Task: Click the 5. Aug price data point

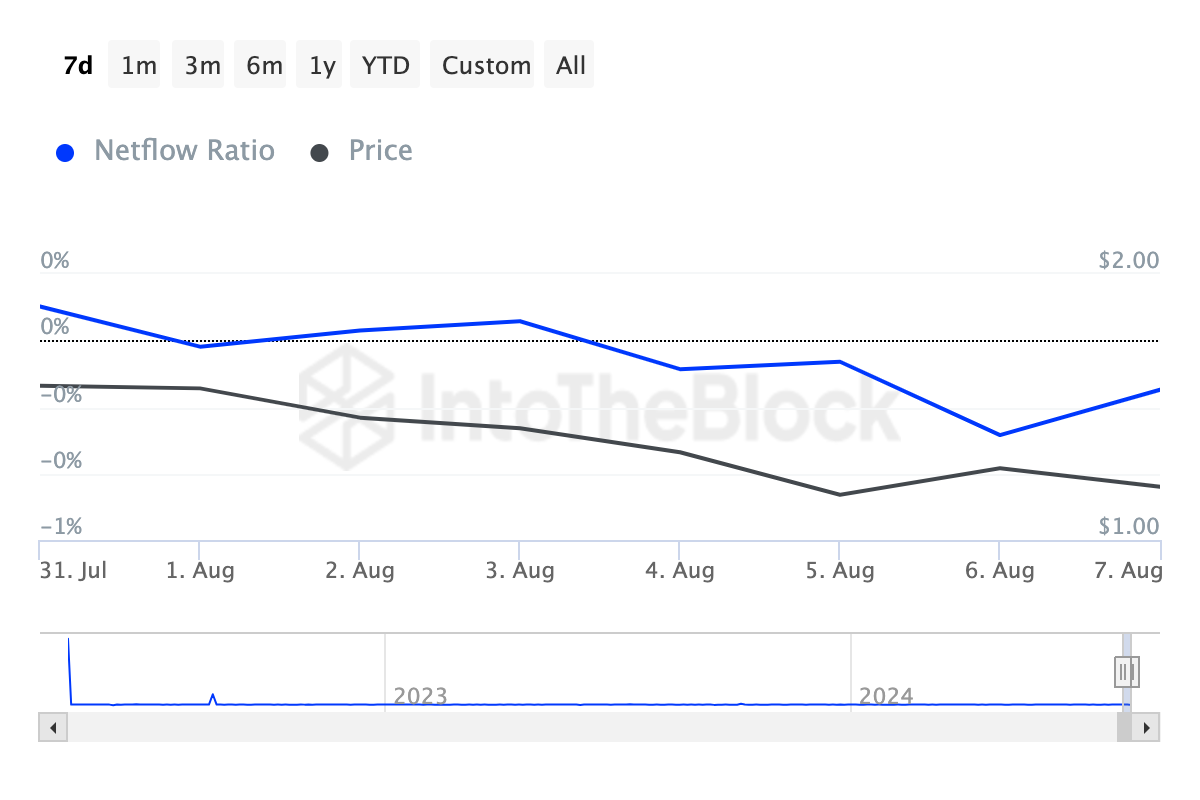Action: (839, 494)
